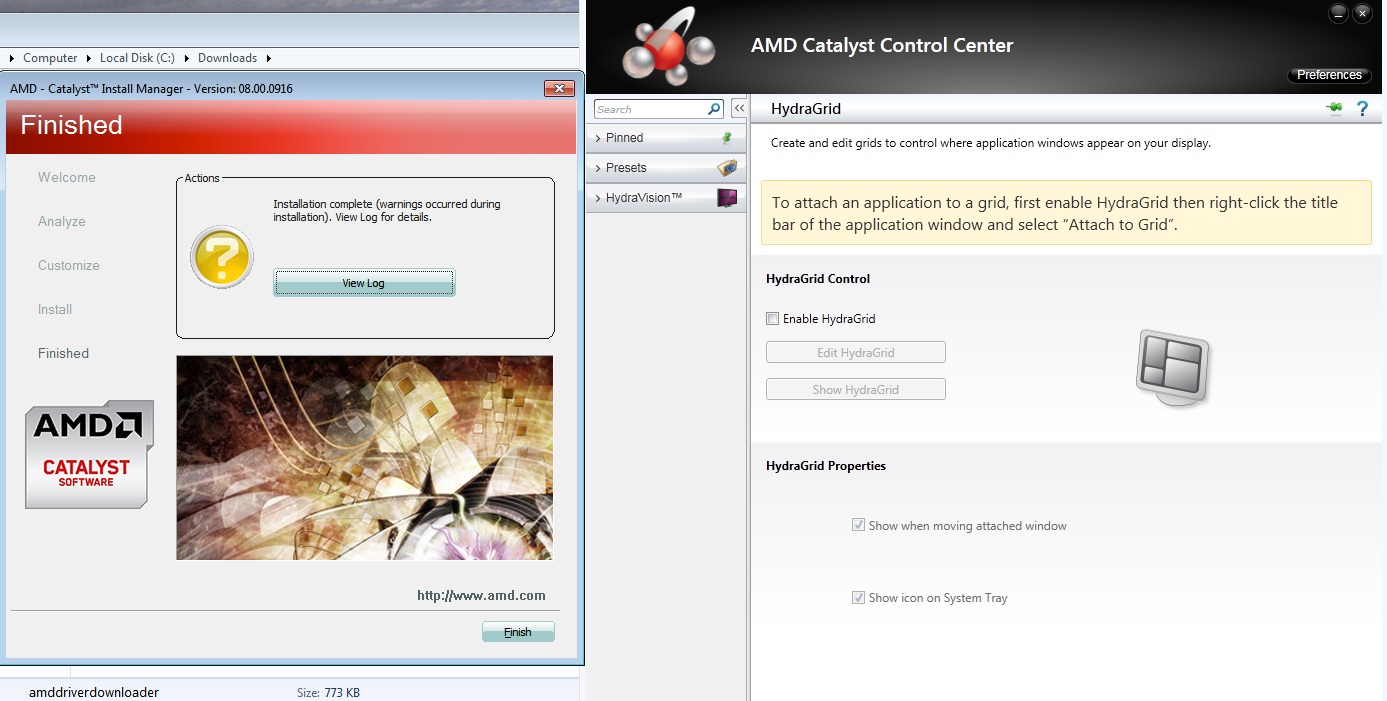Open dropdown arrow between Computer and Local Disk
This screenshot has width=1387, height=701.
pyautogui.click(x=88, y=58)
